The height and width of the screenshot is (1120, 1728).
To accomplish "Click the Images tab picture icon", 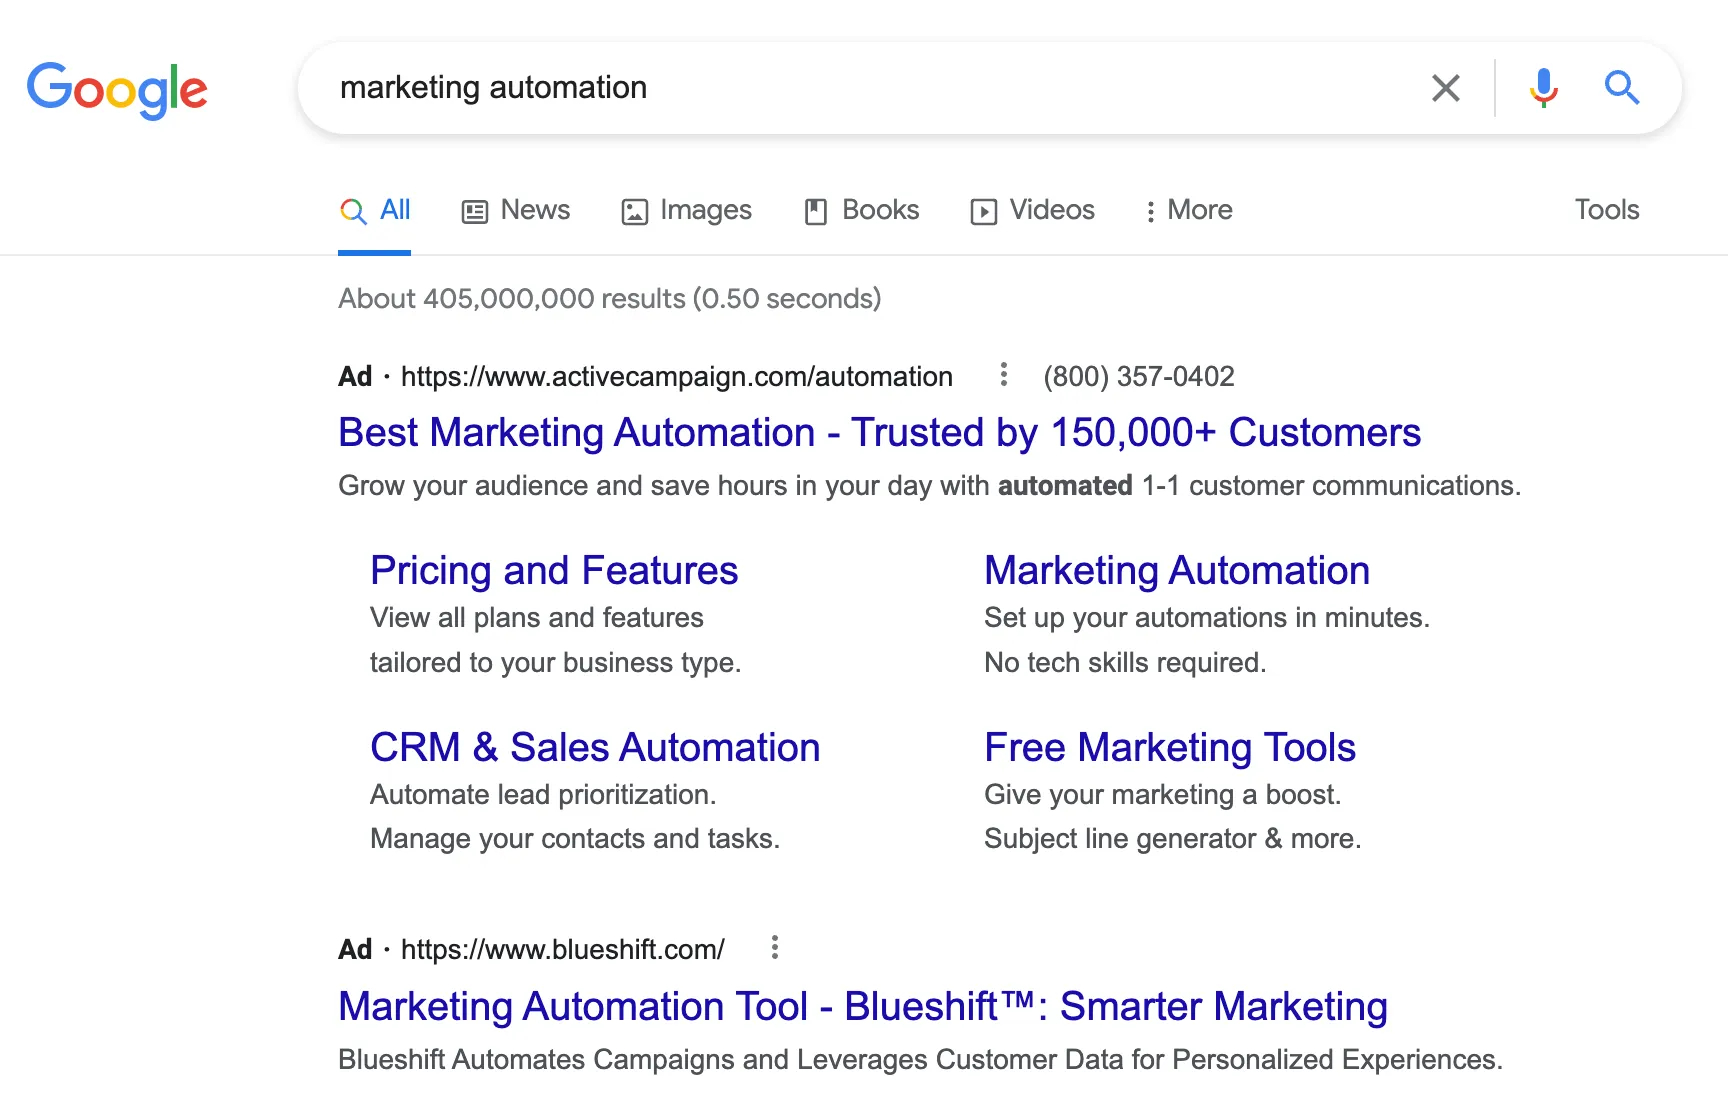I will click(x=635, y=211).
